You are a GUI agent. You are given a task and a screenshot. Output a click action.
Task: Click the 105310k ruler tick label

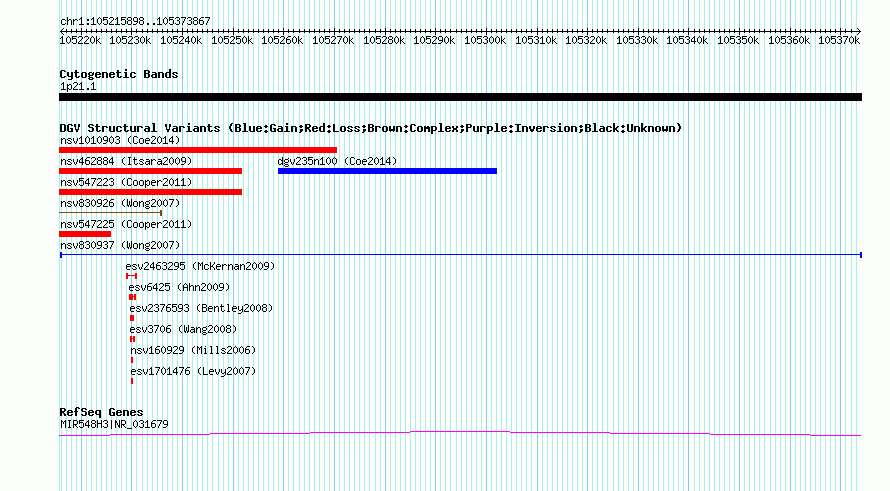536,40
